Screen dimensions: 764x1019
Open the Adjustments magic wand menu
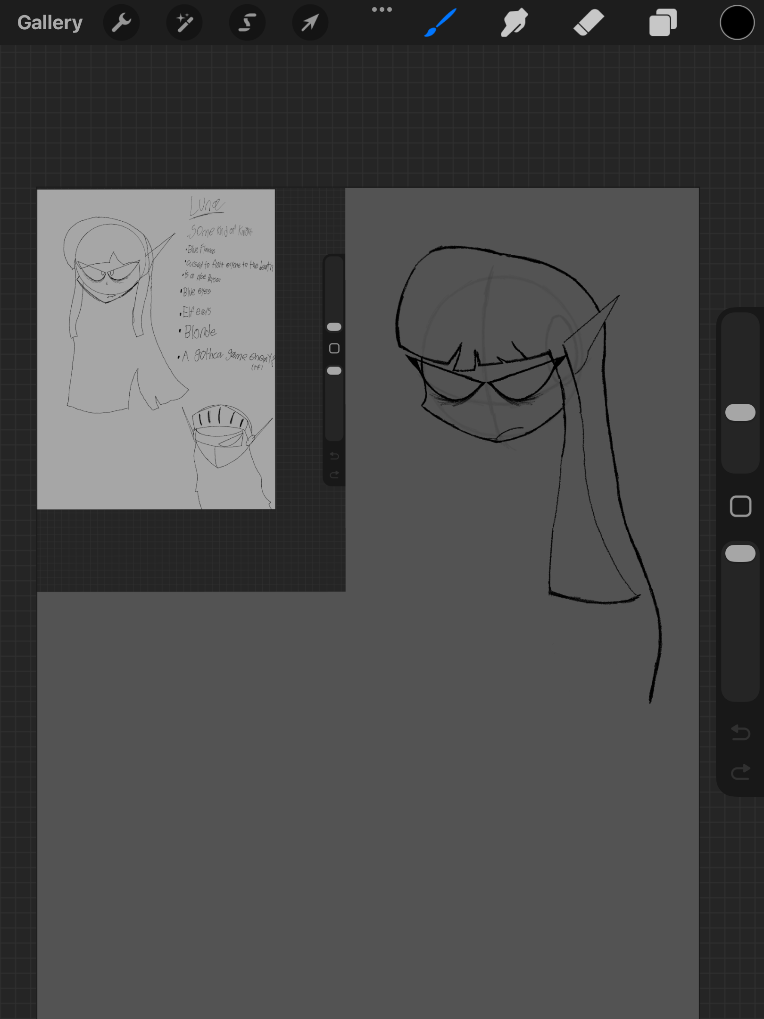[185, 23]
